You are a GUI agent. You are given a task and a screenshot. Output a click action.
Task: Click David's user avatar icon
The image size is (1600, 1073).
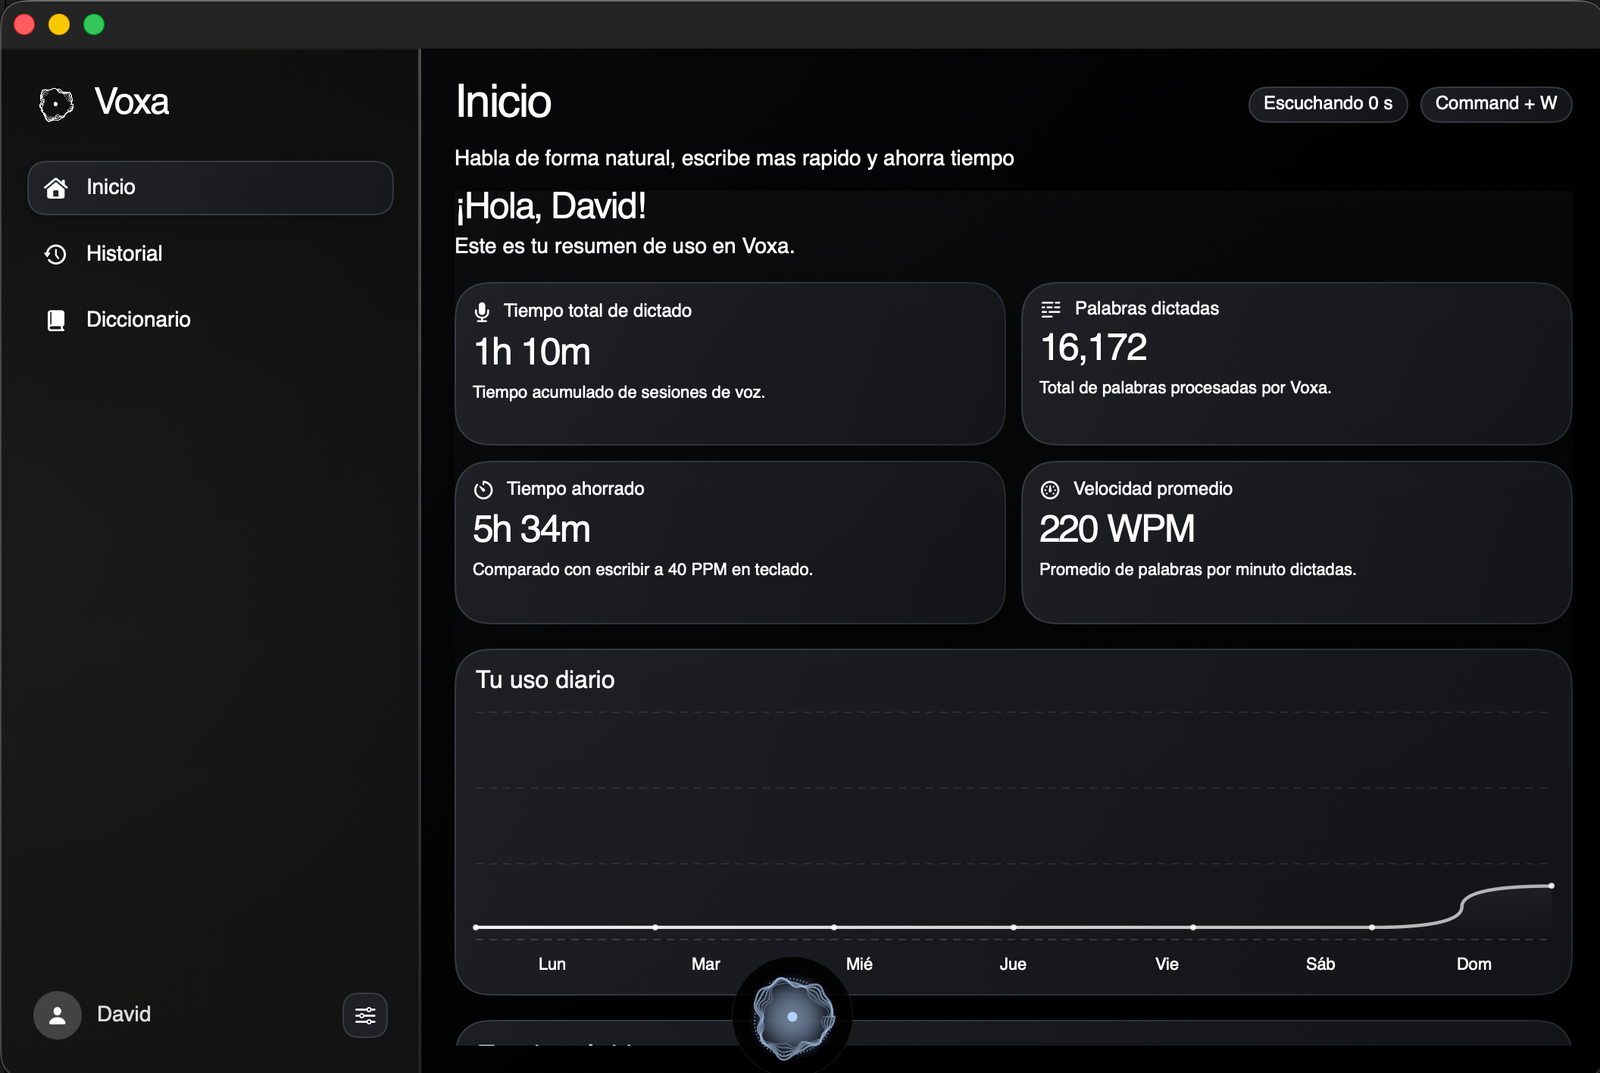(x=57, y=1015)
